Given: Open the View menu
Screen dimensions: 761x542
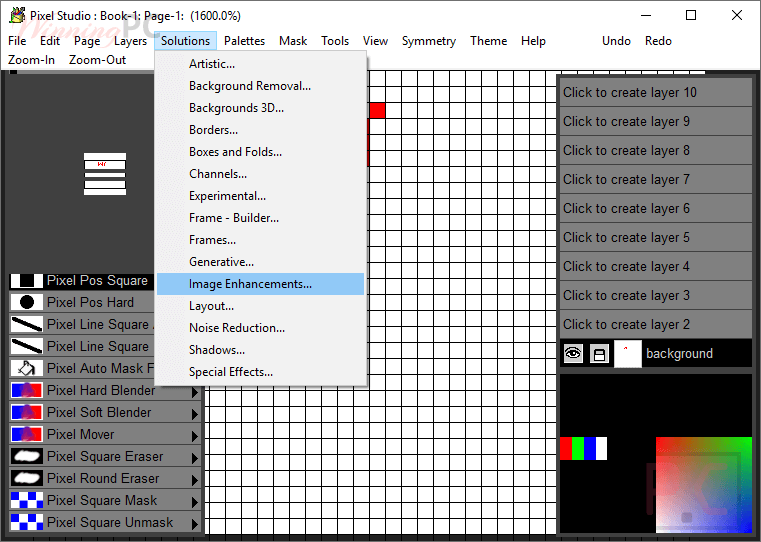Looking at the screenshot, I should pyautogui.click(x=375, y=41).
